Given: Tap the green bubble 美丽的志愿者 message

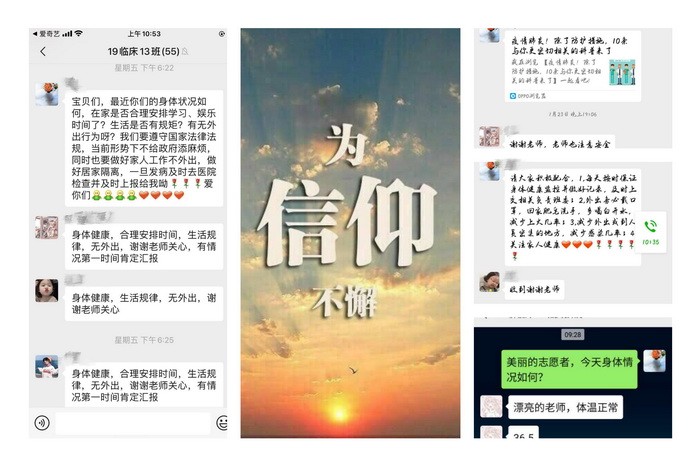Looking at the screenshot, I should tap(569, 369).
